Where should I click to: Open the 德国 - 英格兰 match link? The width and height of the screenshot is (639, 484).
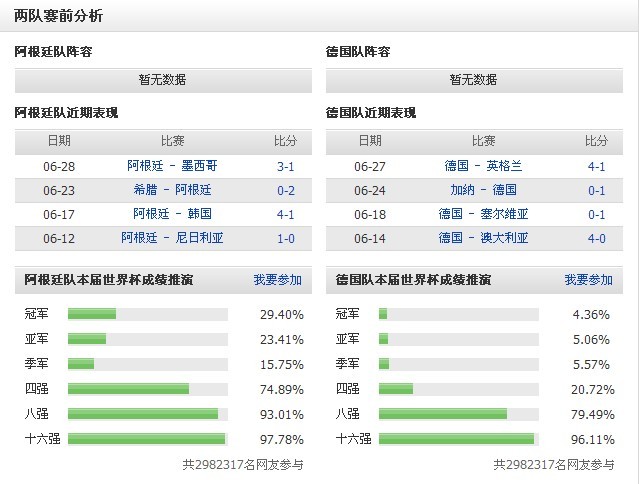click(483, 166)
